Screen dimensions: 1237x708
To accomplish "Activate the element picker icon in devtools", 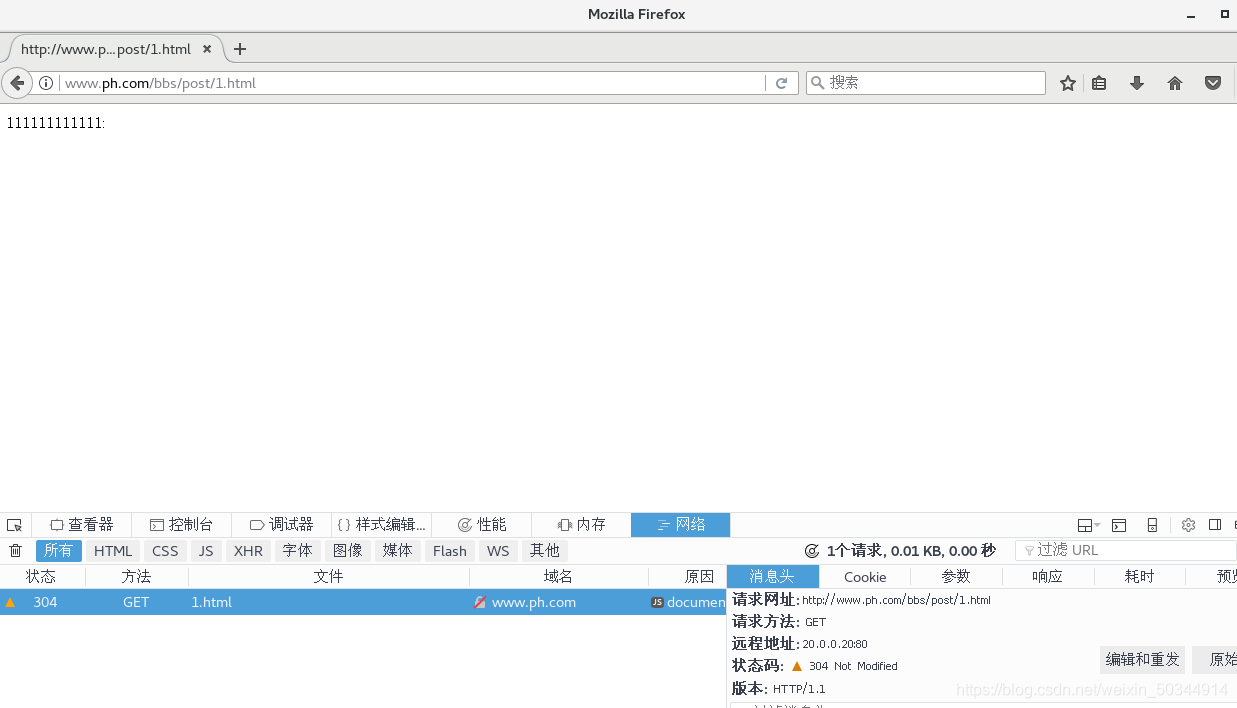I will [x=14, y=525].
